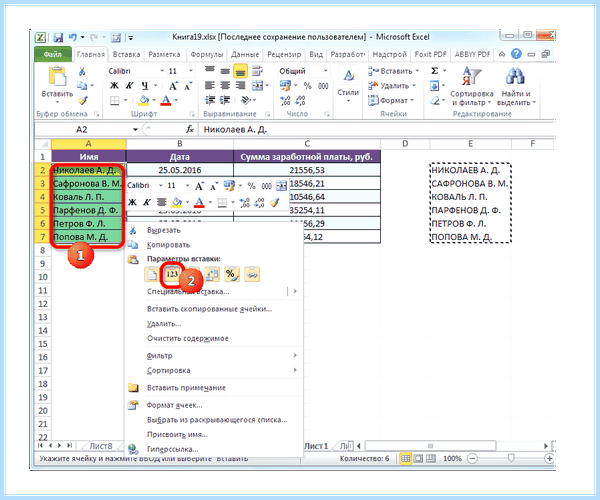
Task: Click ribbon Font Color red A
Action: [166, 100]
